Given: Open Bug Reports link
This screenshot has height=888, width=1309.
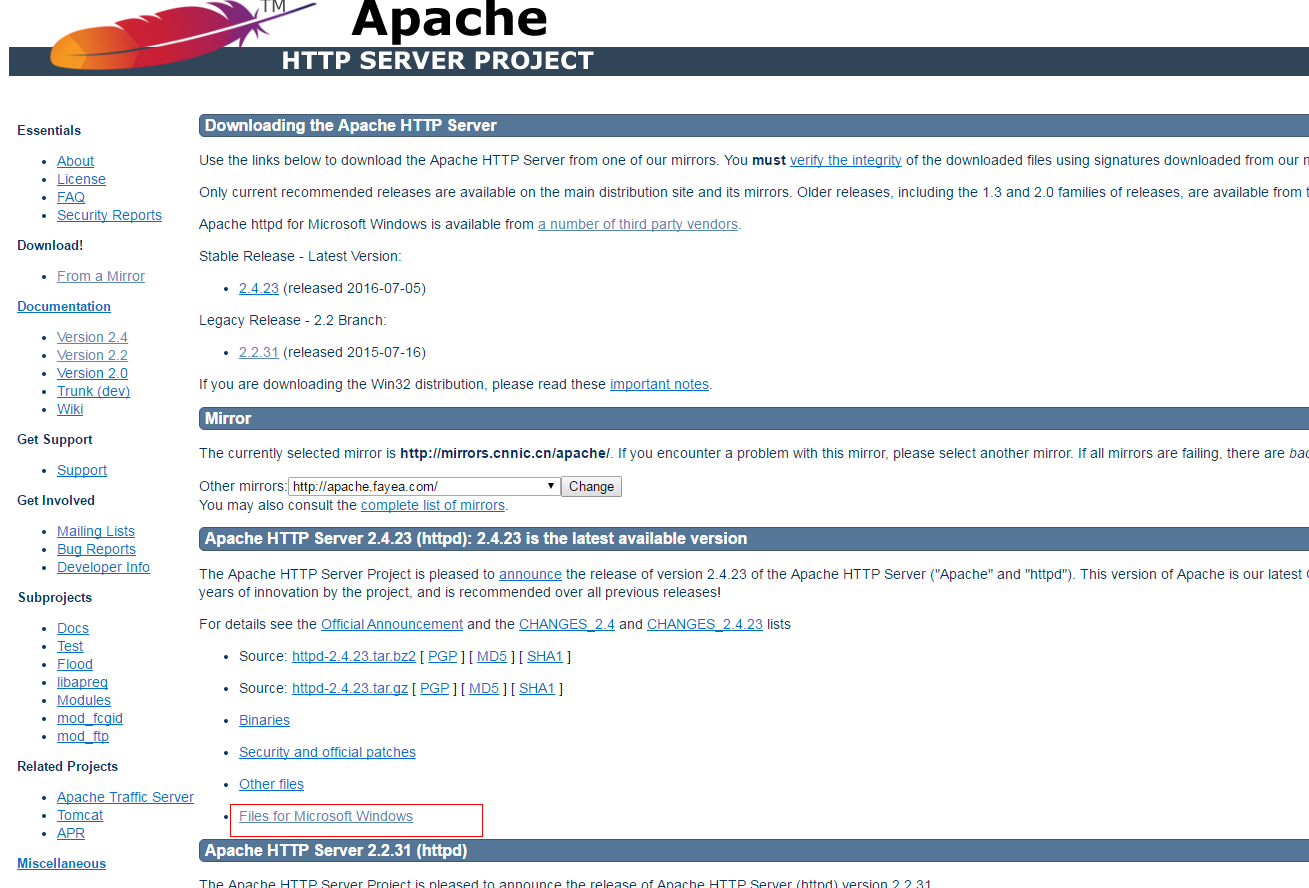Looking at the screenshot, I should point(96,549).
